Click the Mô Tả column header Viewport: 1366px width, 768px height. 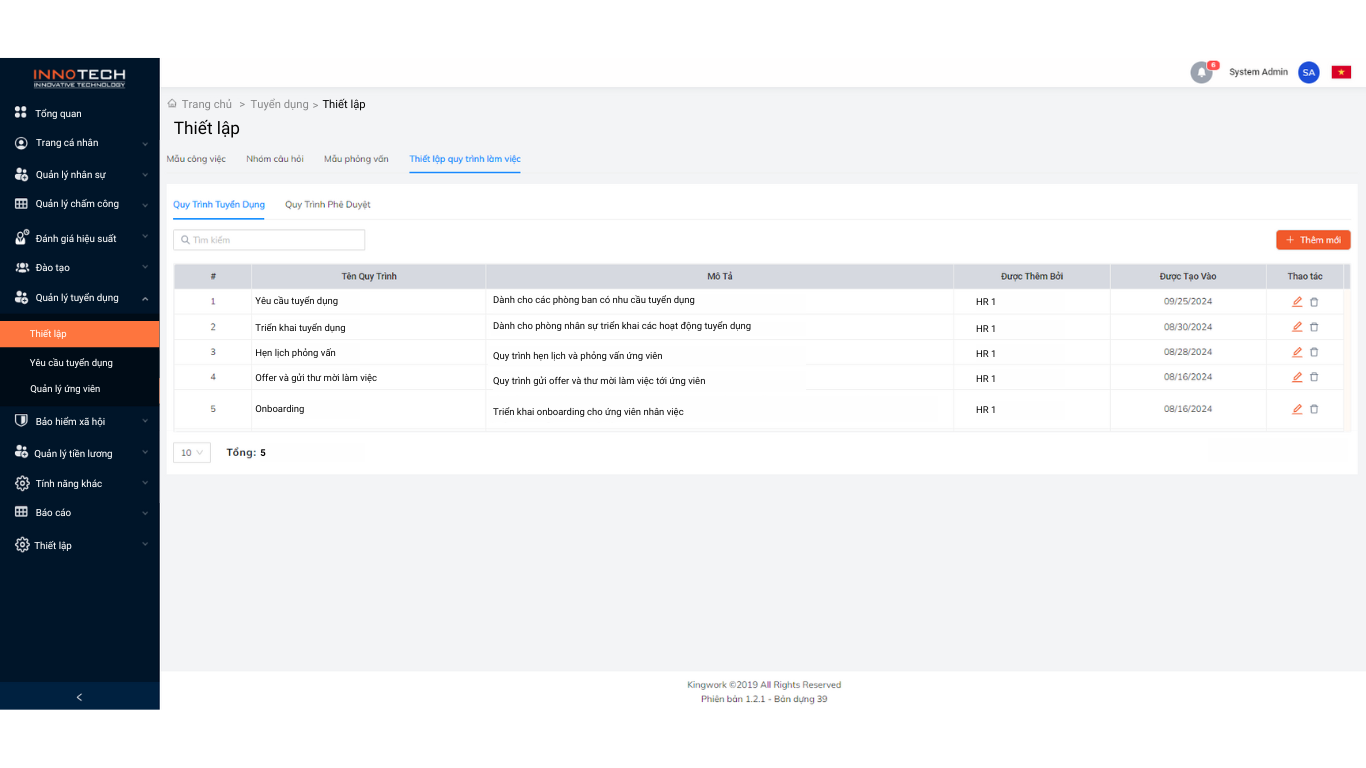720,276
